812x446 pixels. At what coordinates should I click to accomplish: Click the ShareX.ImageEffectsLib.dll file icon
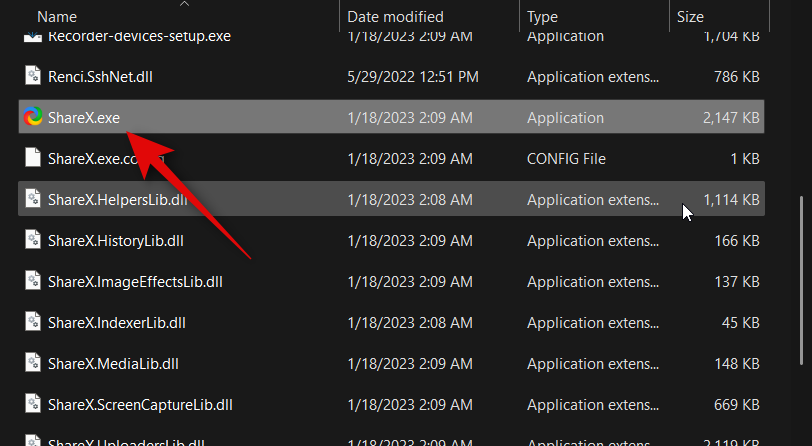click(33, 281)
